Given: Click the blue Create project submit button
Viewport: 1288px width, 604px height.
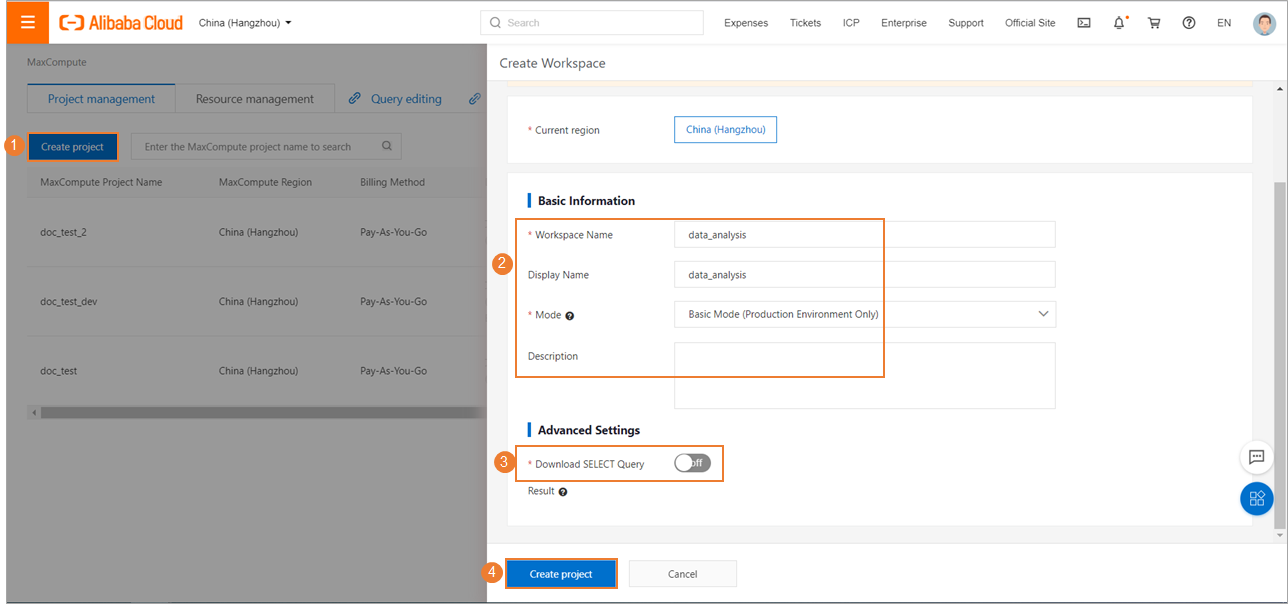Looking at the screenshot, I should 561,574.
